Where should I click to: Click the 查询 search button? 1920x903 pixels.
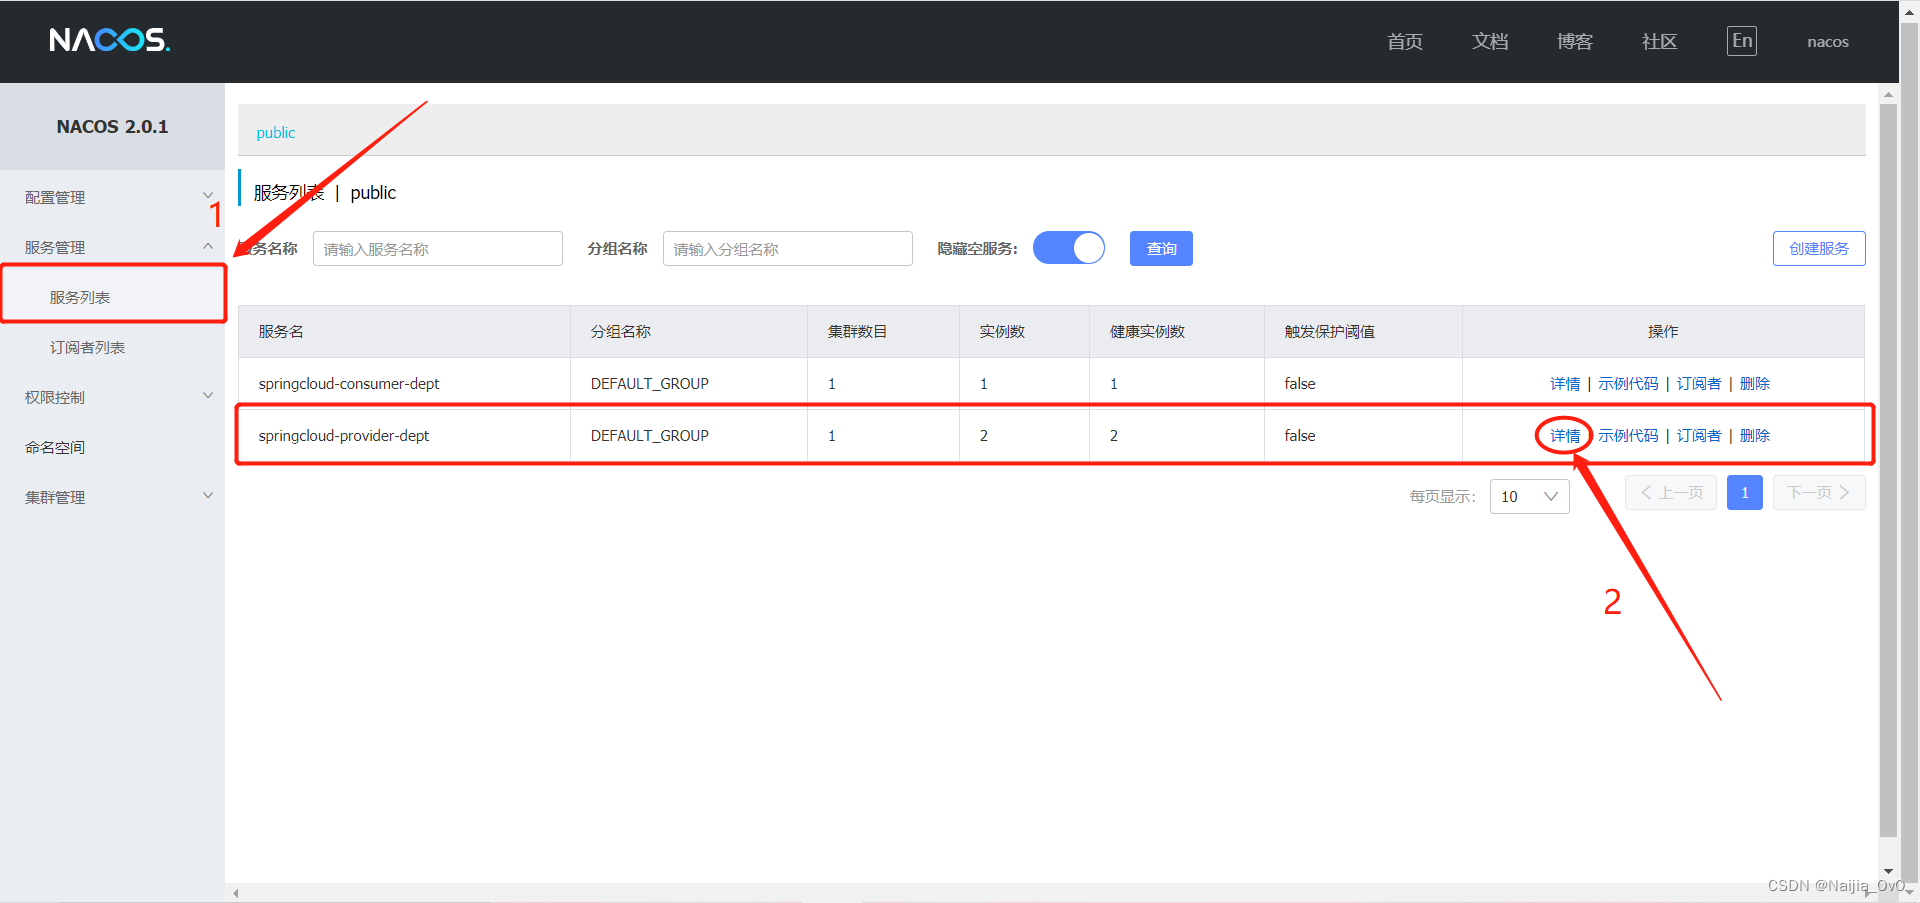click(1161, 248)
